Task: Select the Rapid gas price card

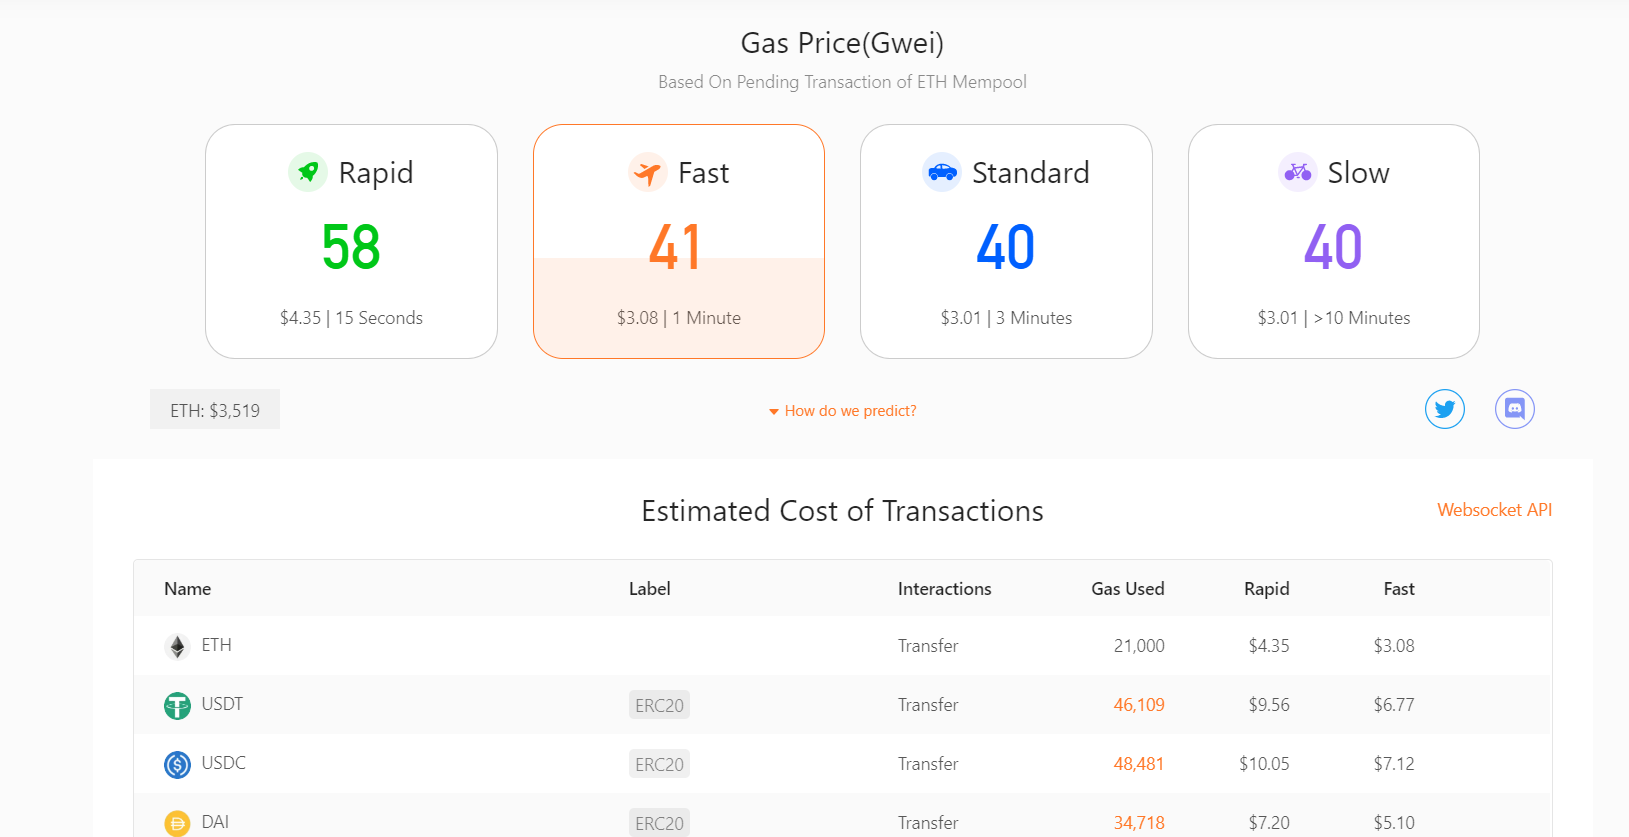Action: pos(351,241)
